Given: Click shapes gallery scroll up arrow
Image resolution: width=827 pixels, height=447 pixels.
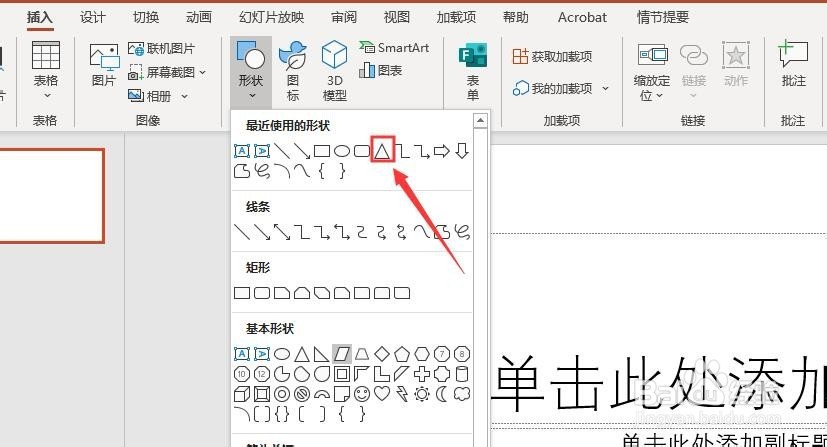Looking at the screenshot, I should point(480,121).
